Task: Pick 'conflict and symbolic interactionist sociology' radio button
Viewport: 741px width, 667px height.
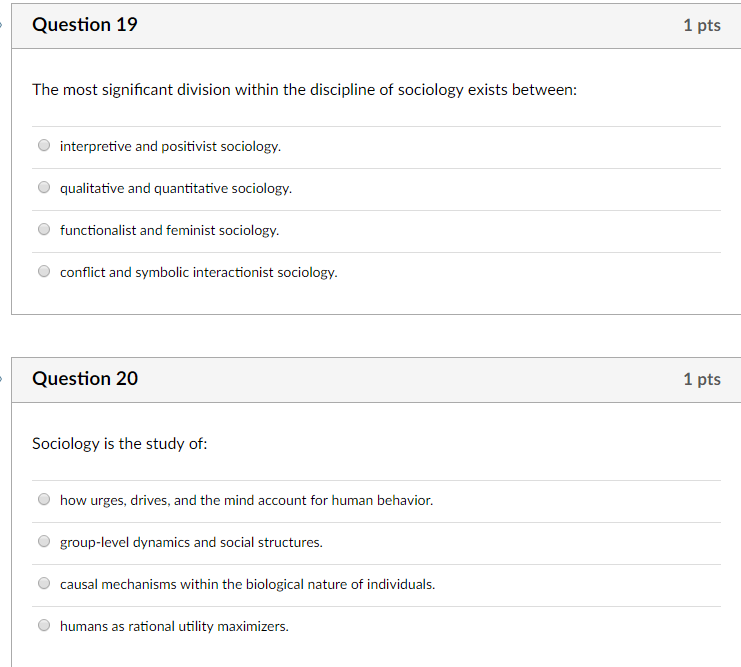Action: [44, 271]
